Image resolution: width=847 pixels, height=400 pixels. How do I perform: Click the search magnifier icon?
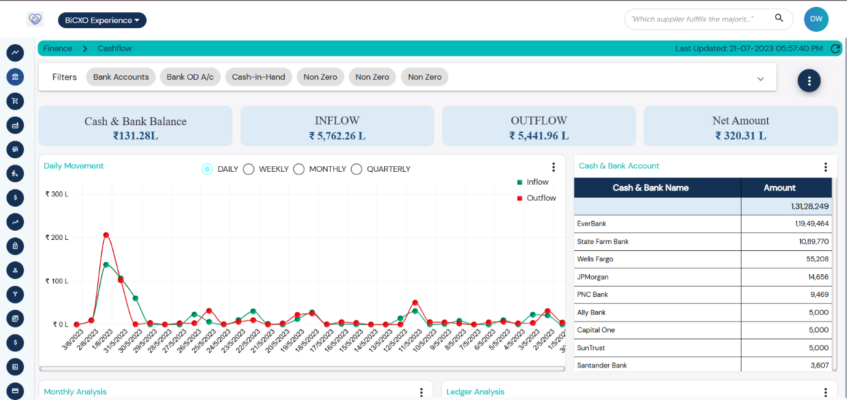[779, 18]
